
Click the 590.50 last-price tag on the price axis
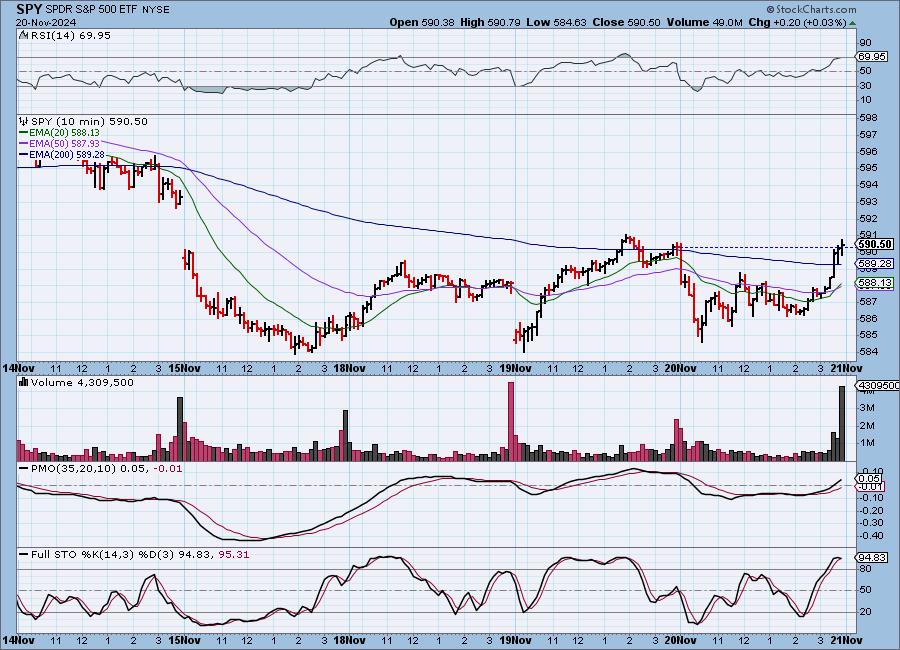[x=874, y=244]
